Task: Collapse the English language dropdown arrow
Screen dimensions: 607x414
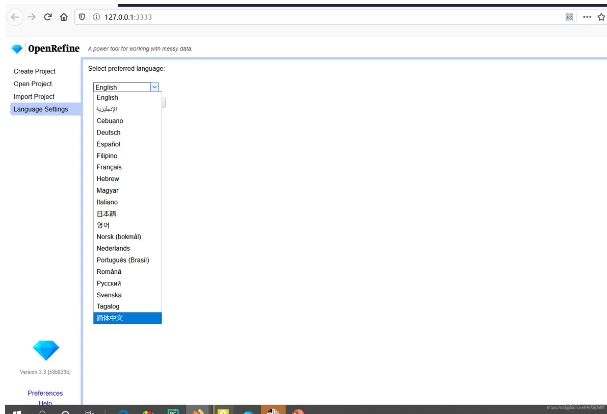Action: click(154, 87)
